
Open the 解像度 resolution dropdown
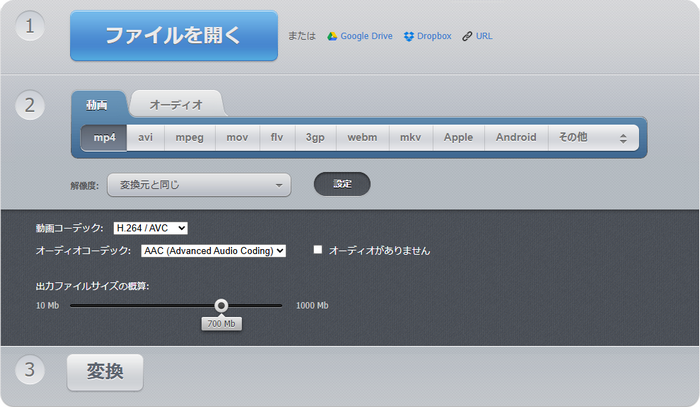point(199,185)
